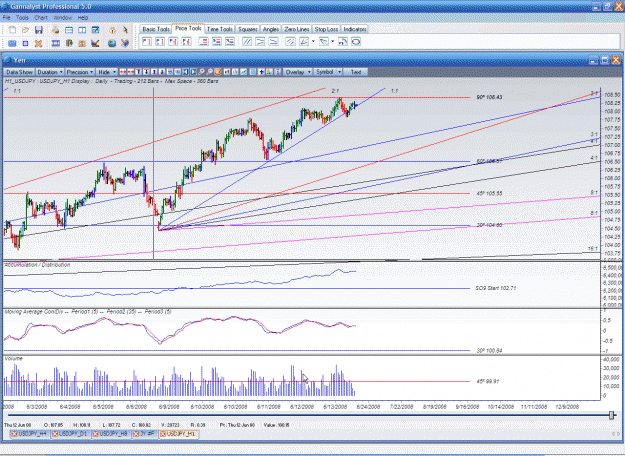The image size is (625, 456).
Task: Switch to the Indicators tab
Action: [x=354, y=29]
